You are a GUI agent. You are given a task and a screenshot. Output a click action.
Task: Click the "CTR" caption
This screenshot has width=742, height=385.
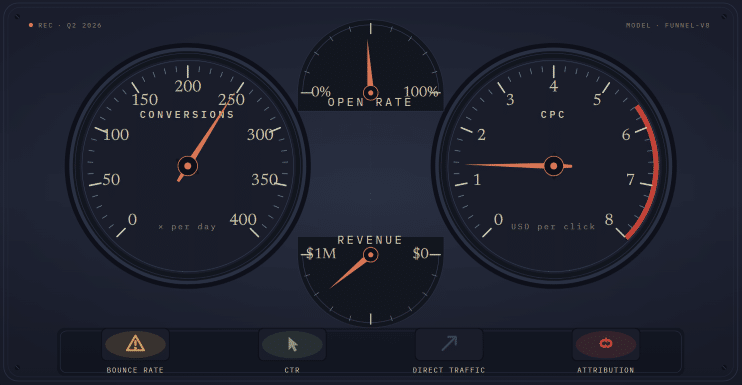[292, 370]
